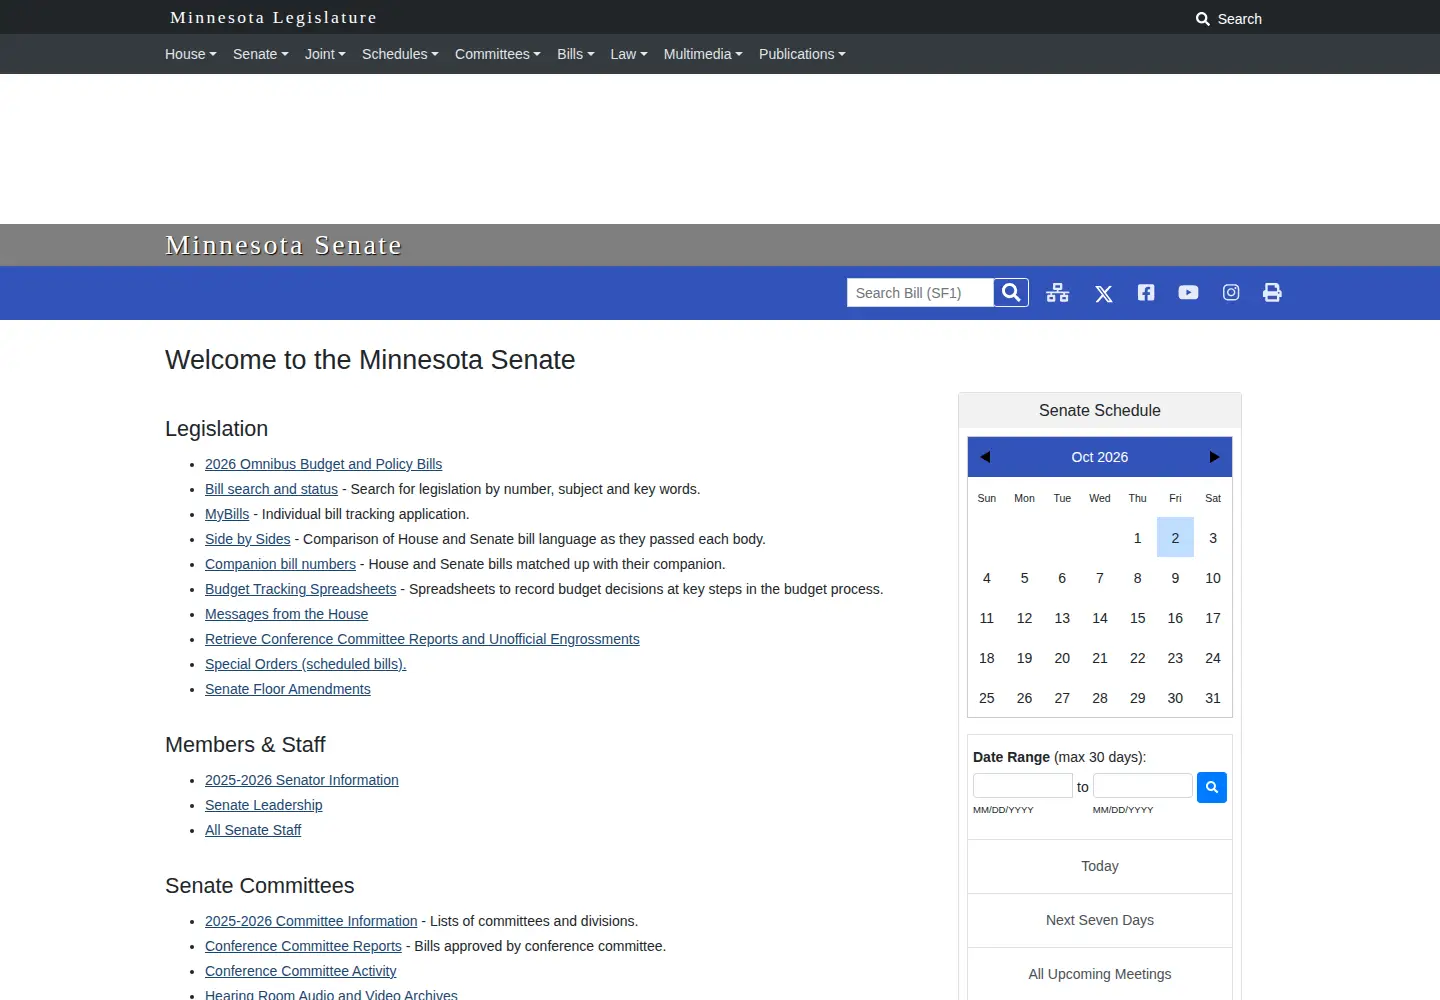Select October 2 on the calendar
Screen dimensions: 1440x1000
1175,538
